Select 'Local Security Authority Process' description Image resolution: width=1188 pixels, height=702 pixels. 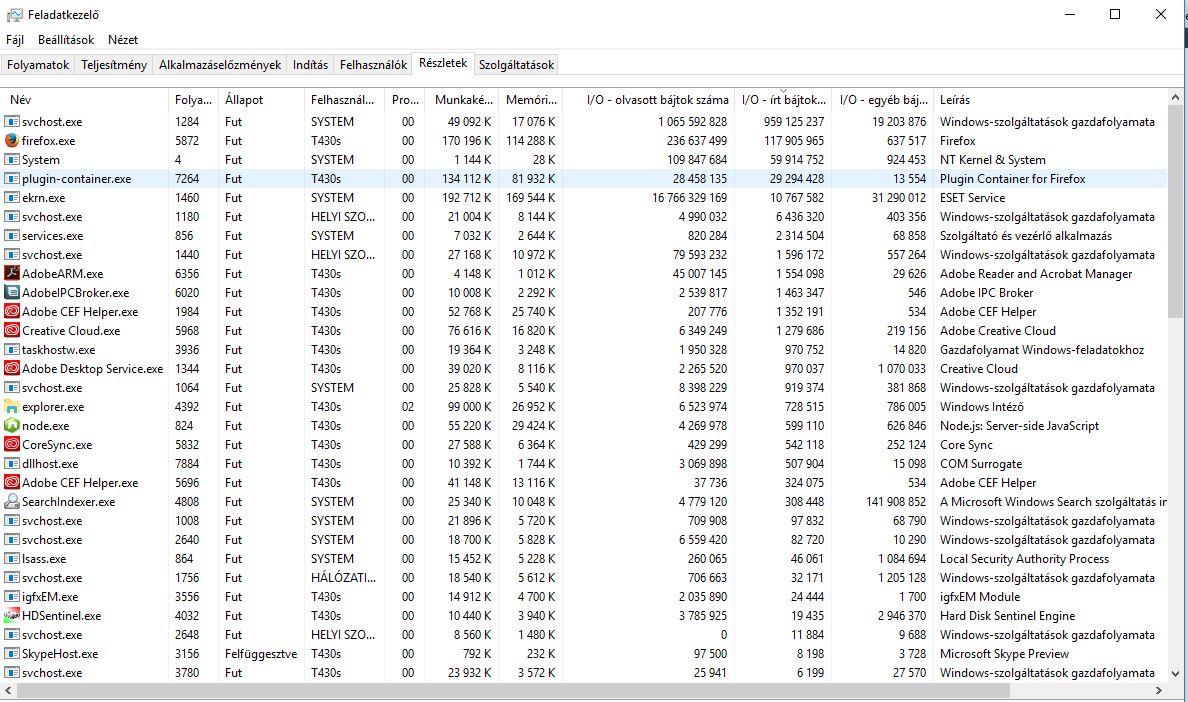point(1024,559)
